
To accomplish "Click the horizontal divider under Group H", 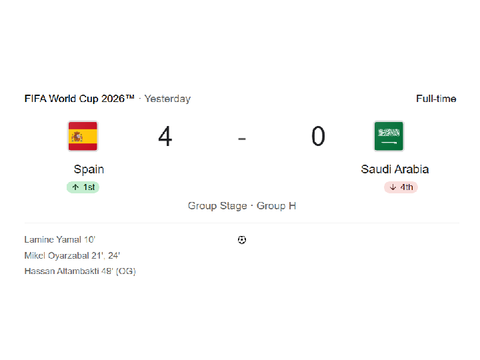I will [242, 222].
